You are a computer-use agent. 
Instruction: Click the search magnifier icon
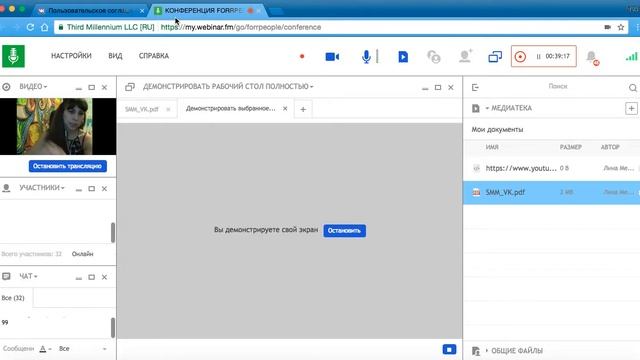633,87
